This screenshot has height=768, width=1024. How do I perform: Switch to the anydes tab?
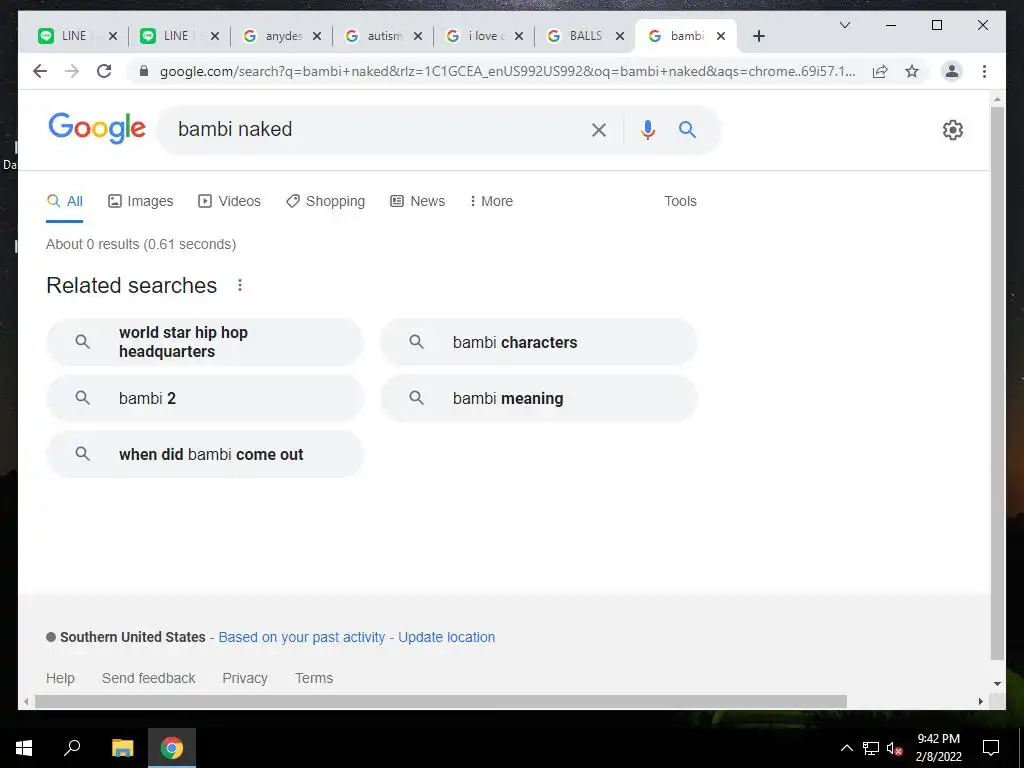tap(274, 36)
